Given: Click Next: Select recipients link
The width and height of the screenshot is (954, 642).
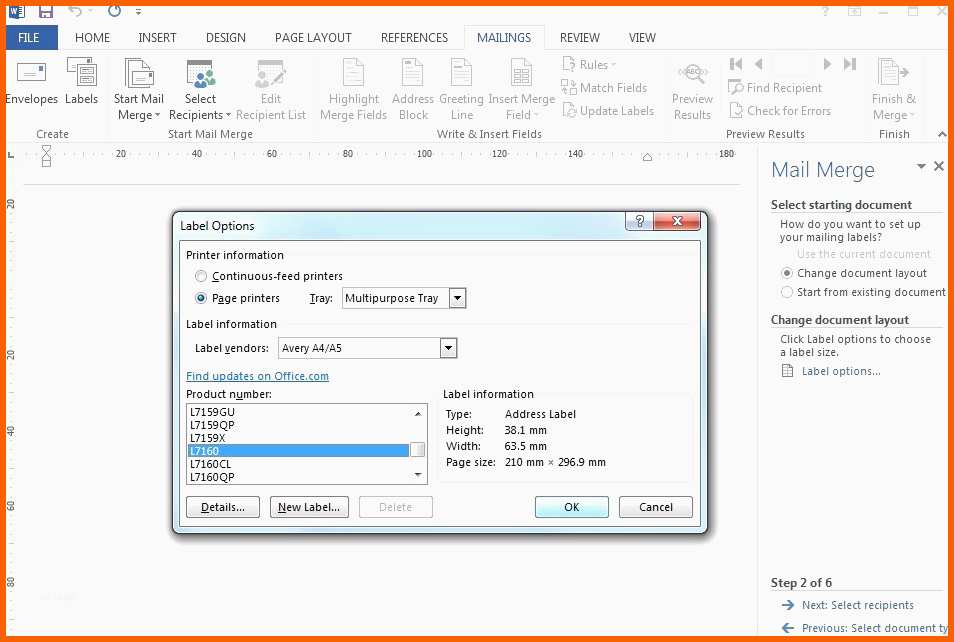Looking at the screenshot, I should click(858, 605).
